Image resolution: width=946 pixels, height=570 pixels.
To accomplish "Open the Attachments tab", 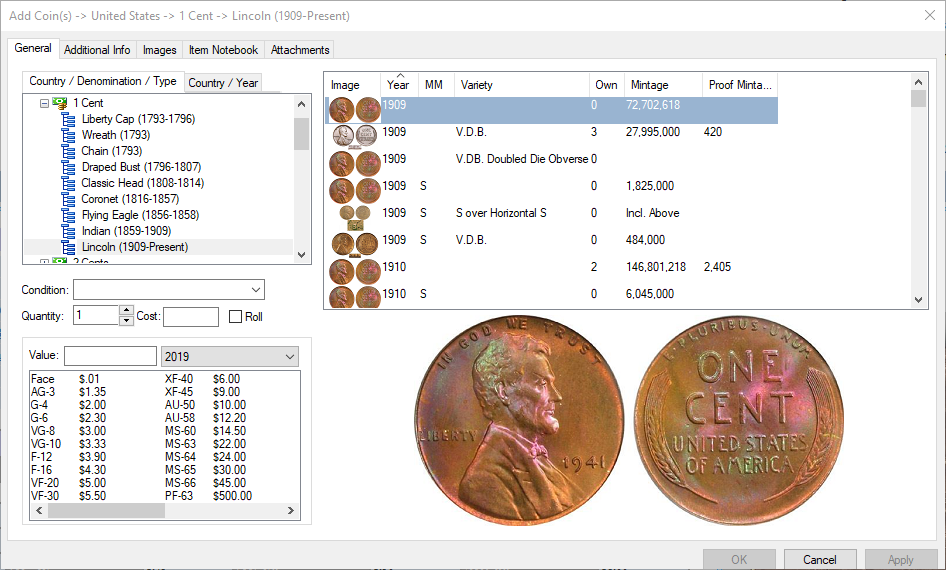I will (x=300, y=50).
